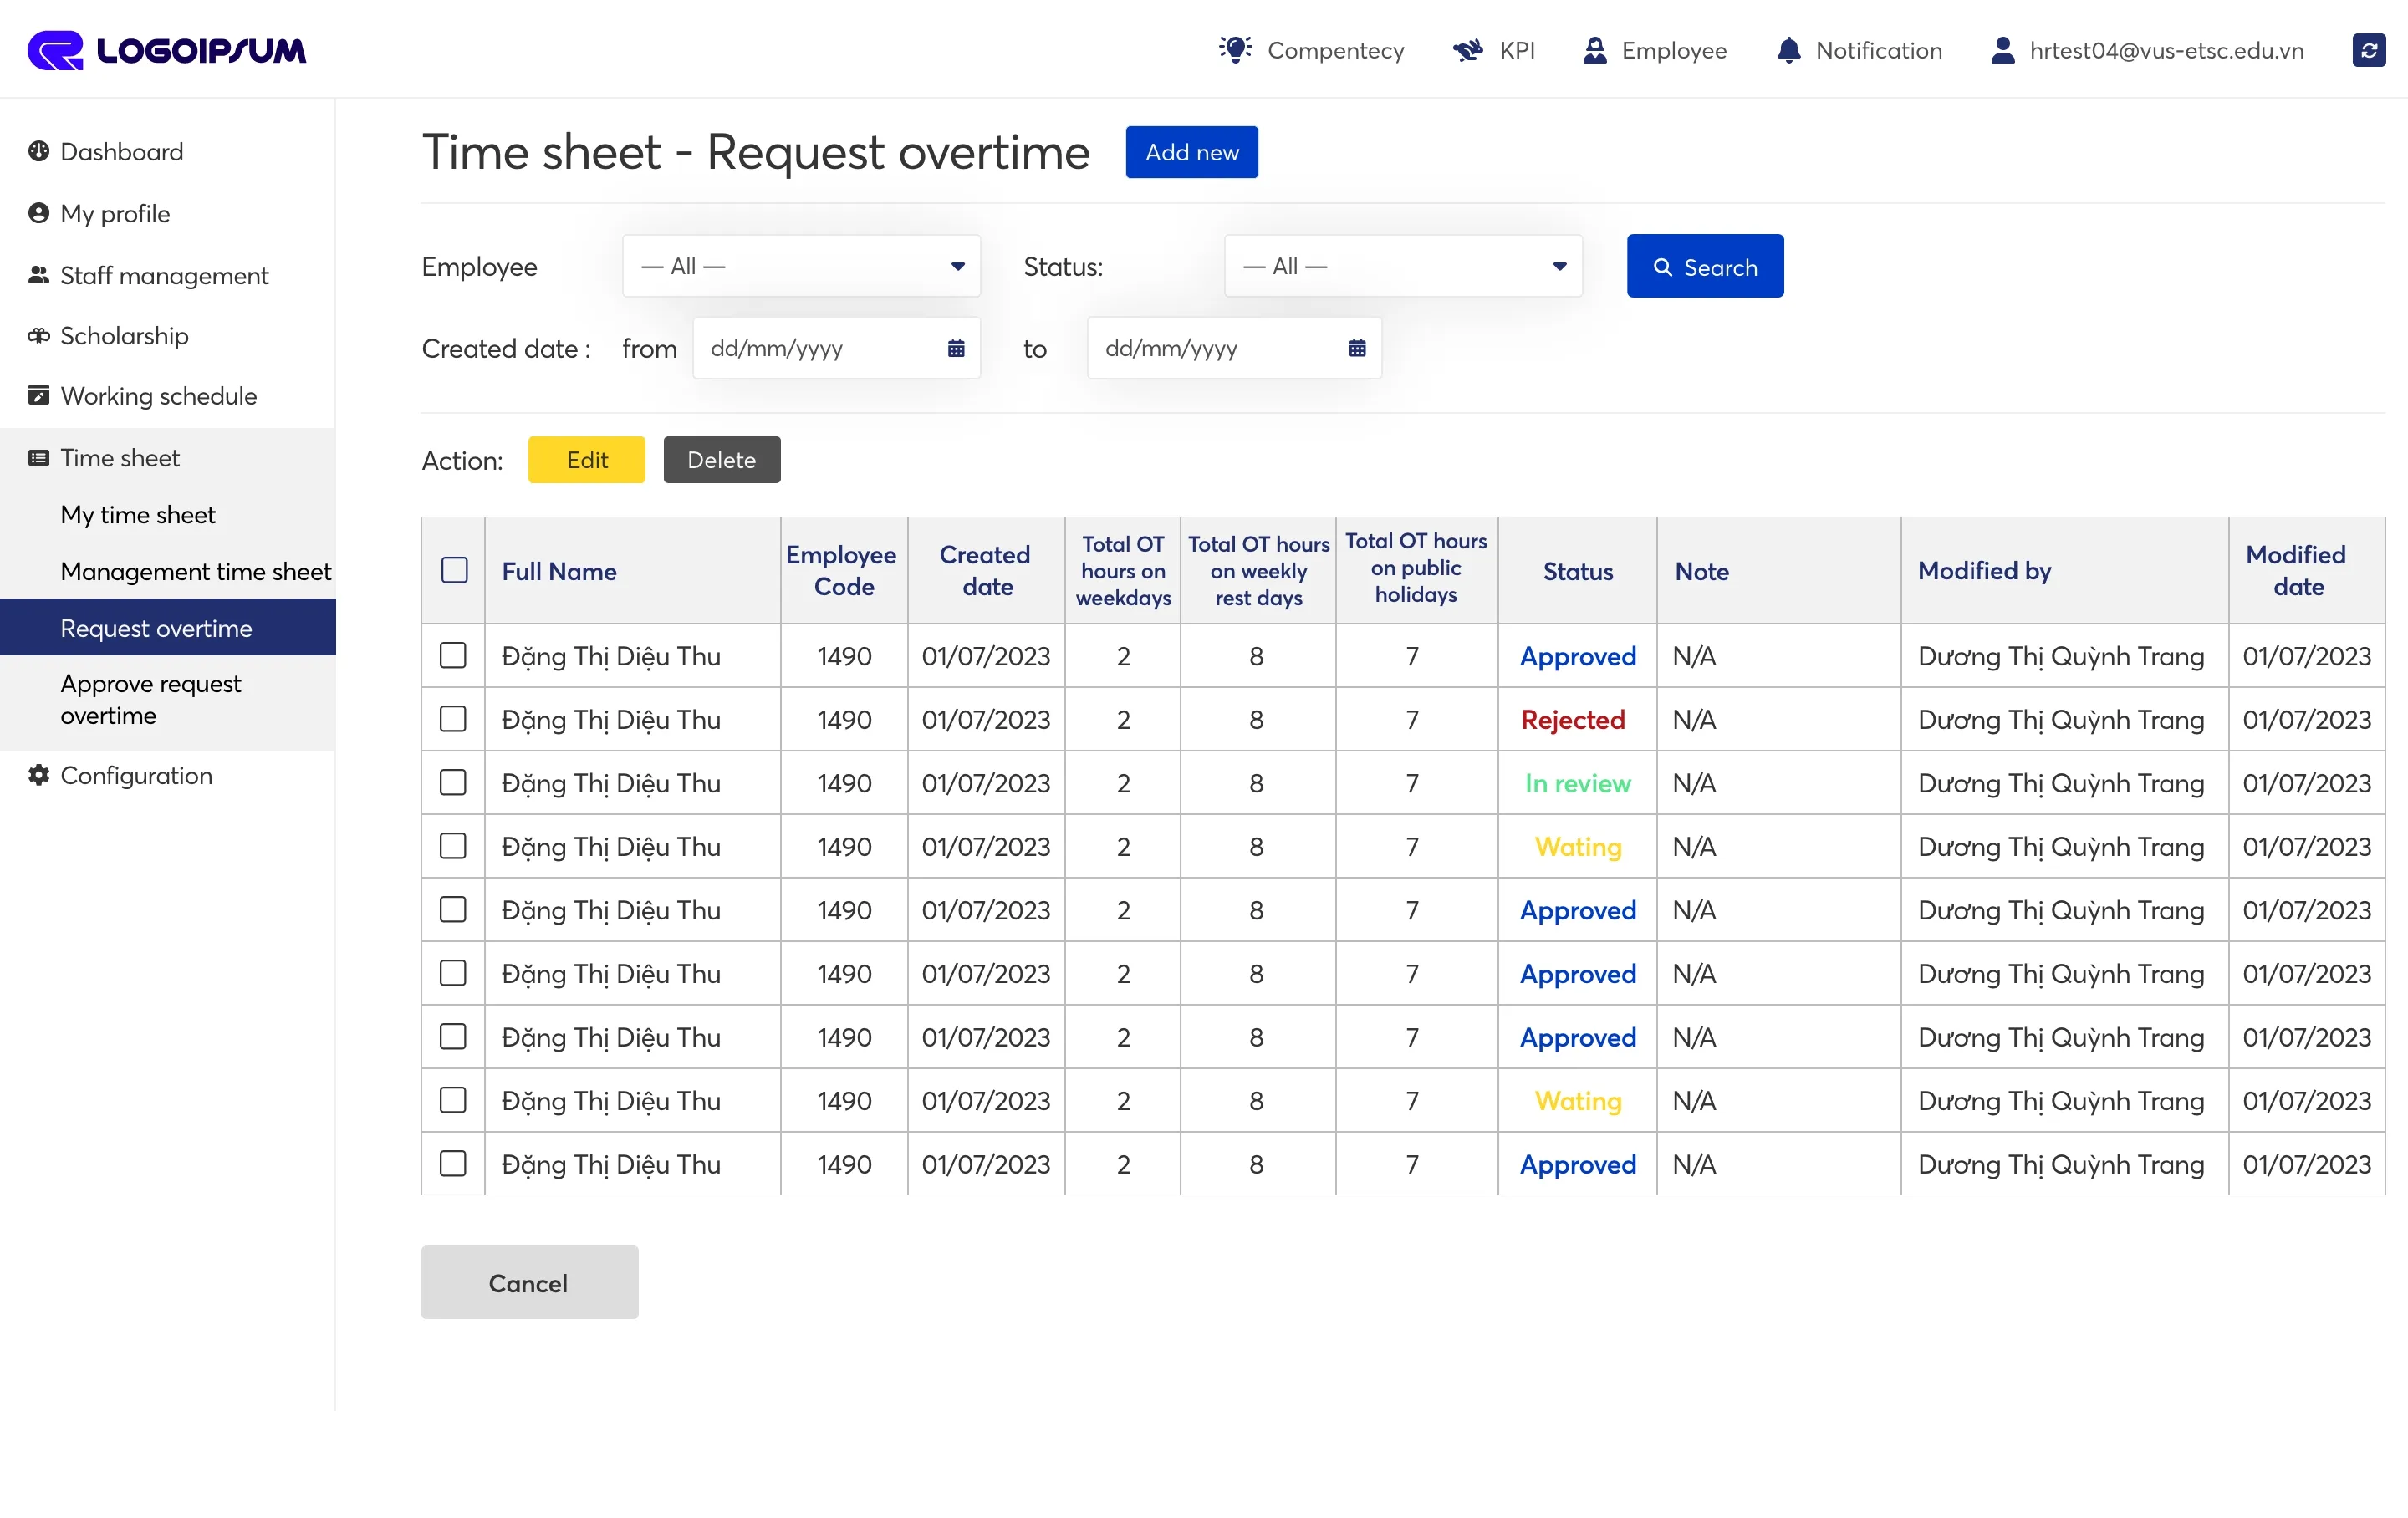This screenshot has height=1518, width=2408.
Task: Click the Configuration gear icon
Action: click(x=39, y=775)
